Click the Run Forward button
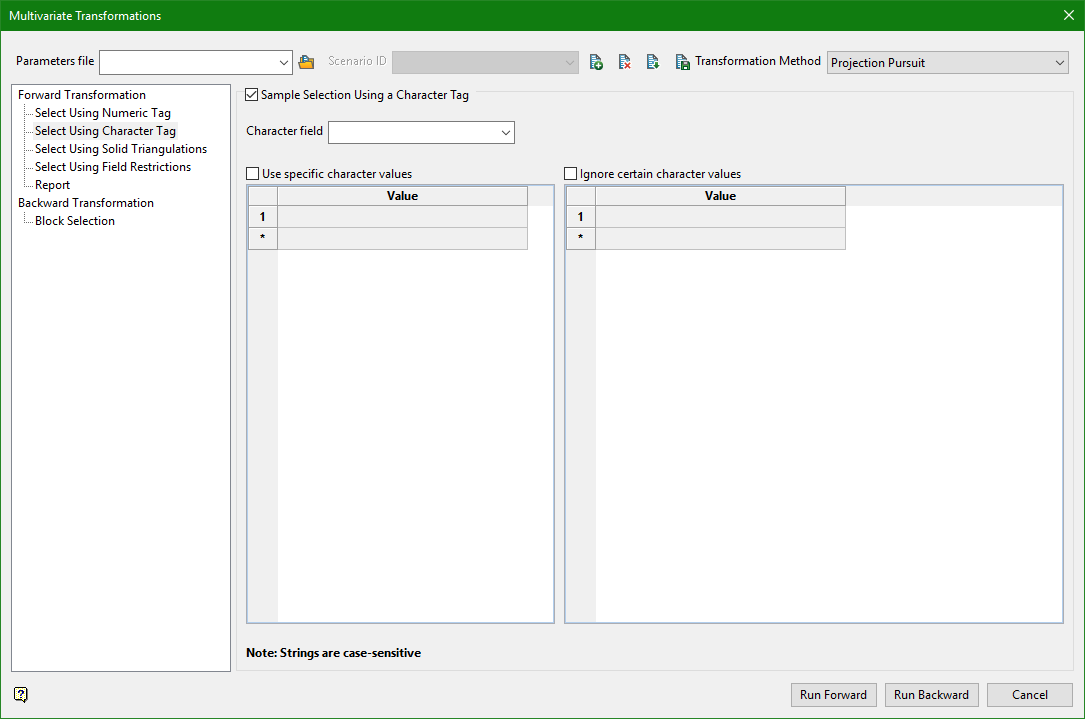This screenshot has width=1085, height=719. [x=833, y=695]
